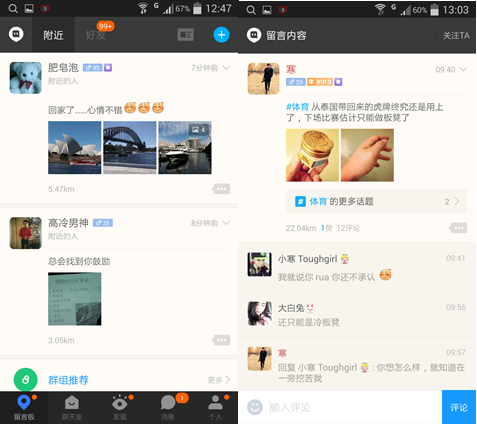Image resolution: width=477 pixels, height=425 pixels.
Task: Tap the search icon in left status bar
Action: click(13, 8)
